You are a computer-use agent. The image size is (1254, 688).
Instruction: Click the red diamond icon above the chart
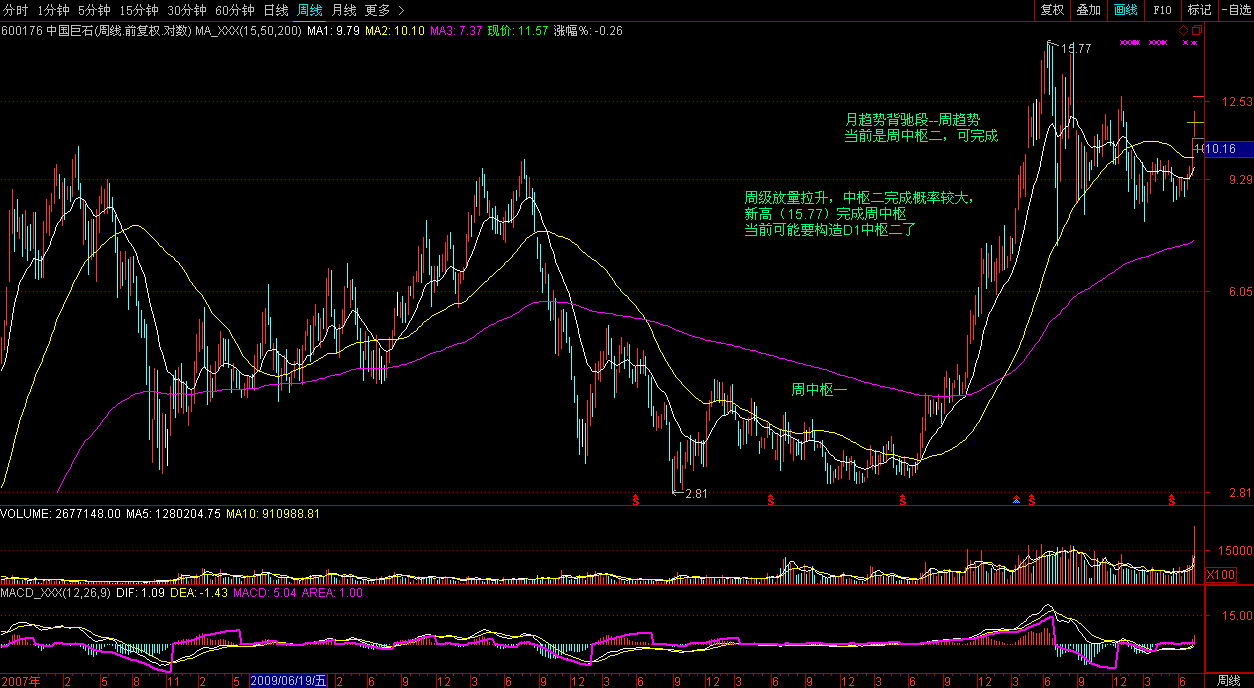coord(1184,31)
